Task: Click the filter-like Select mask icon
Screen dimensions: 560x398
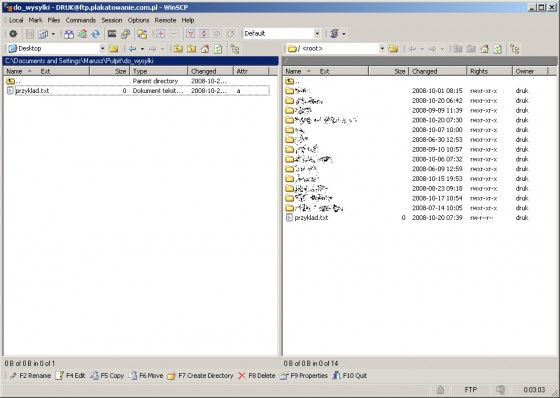Action: coord(191,34)
